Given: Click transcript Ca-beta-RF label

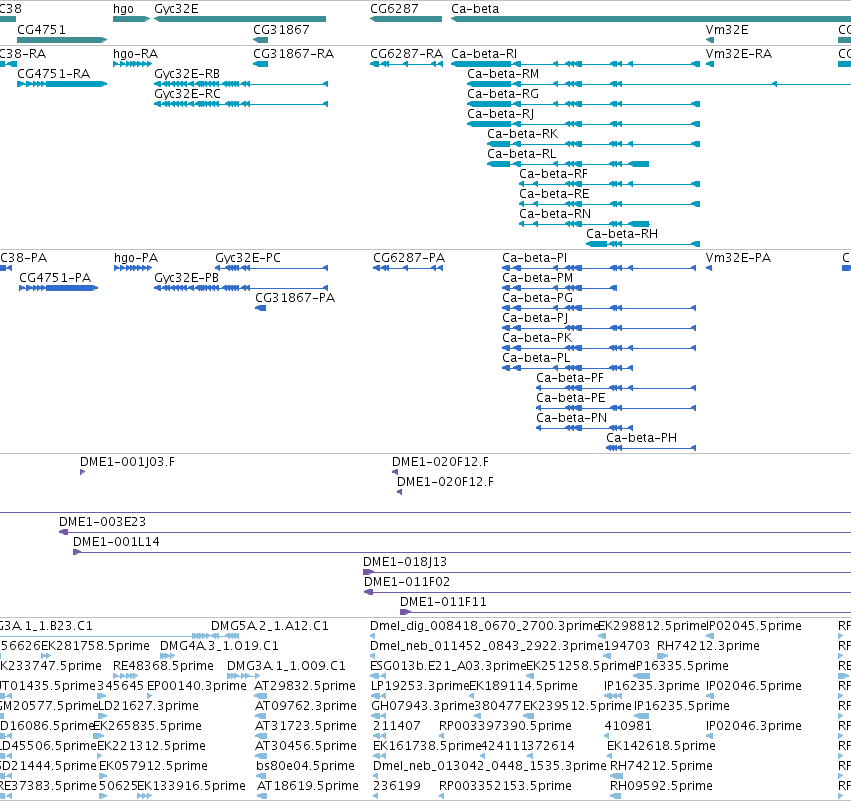Looking at the screenshot, I should coord(554,174).
